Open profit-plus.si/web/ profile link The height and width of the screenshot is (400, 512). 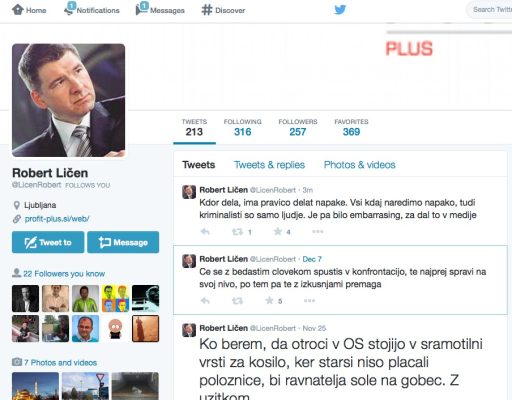(x=57, y=219)
